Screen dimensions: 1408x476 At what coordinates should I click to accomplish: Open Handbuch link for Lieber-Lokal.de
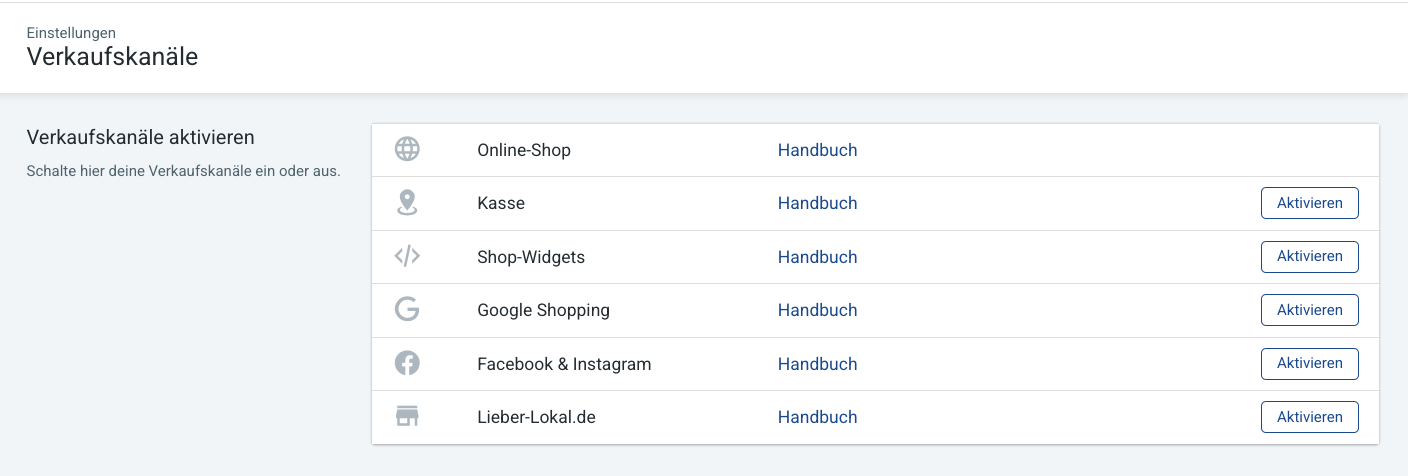coord(818,417)
